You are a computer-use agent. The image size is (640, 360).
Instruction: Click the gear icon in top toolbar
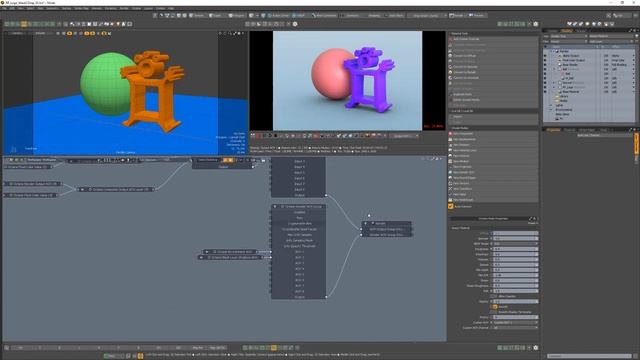536,24
